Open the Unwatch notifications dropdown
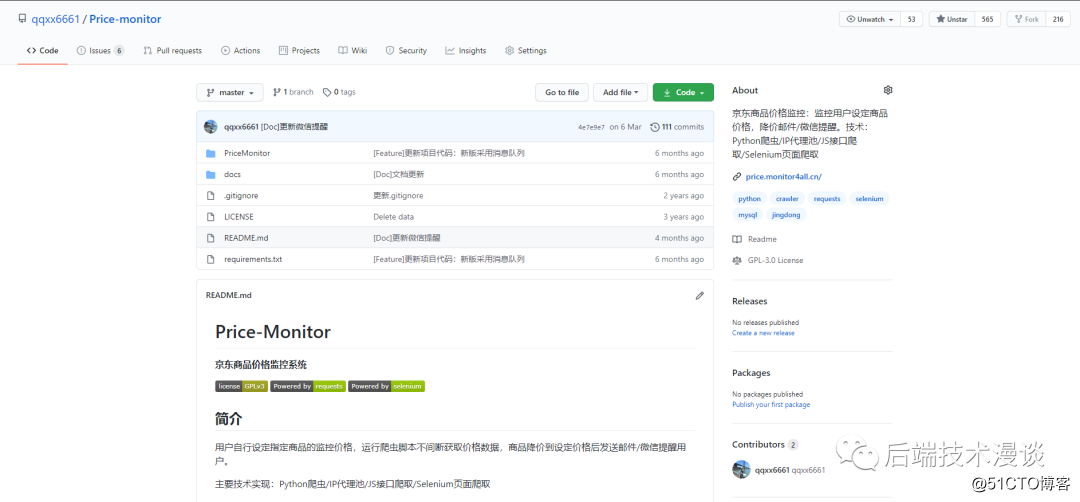Screen dimensions: 1080x502 [x=868, y=19]
